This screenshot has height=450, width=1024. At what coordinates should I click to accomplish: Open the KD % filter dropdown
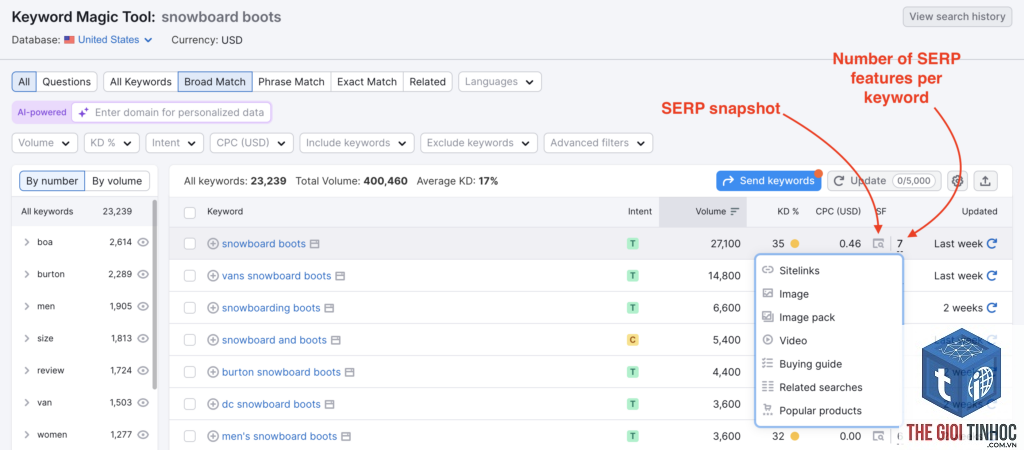[112, 143]
